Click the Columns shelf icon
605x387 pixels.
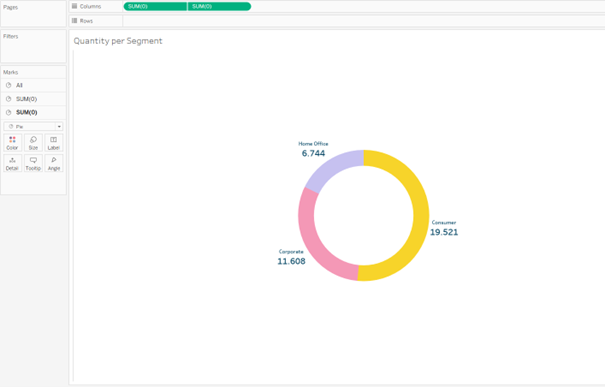(x=74, y=6)
